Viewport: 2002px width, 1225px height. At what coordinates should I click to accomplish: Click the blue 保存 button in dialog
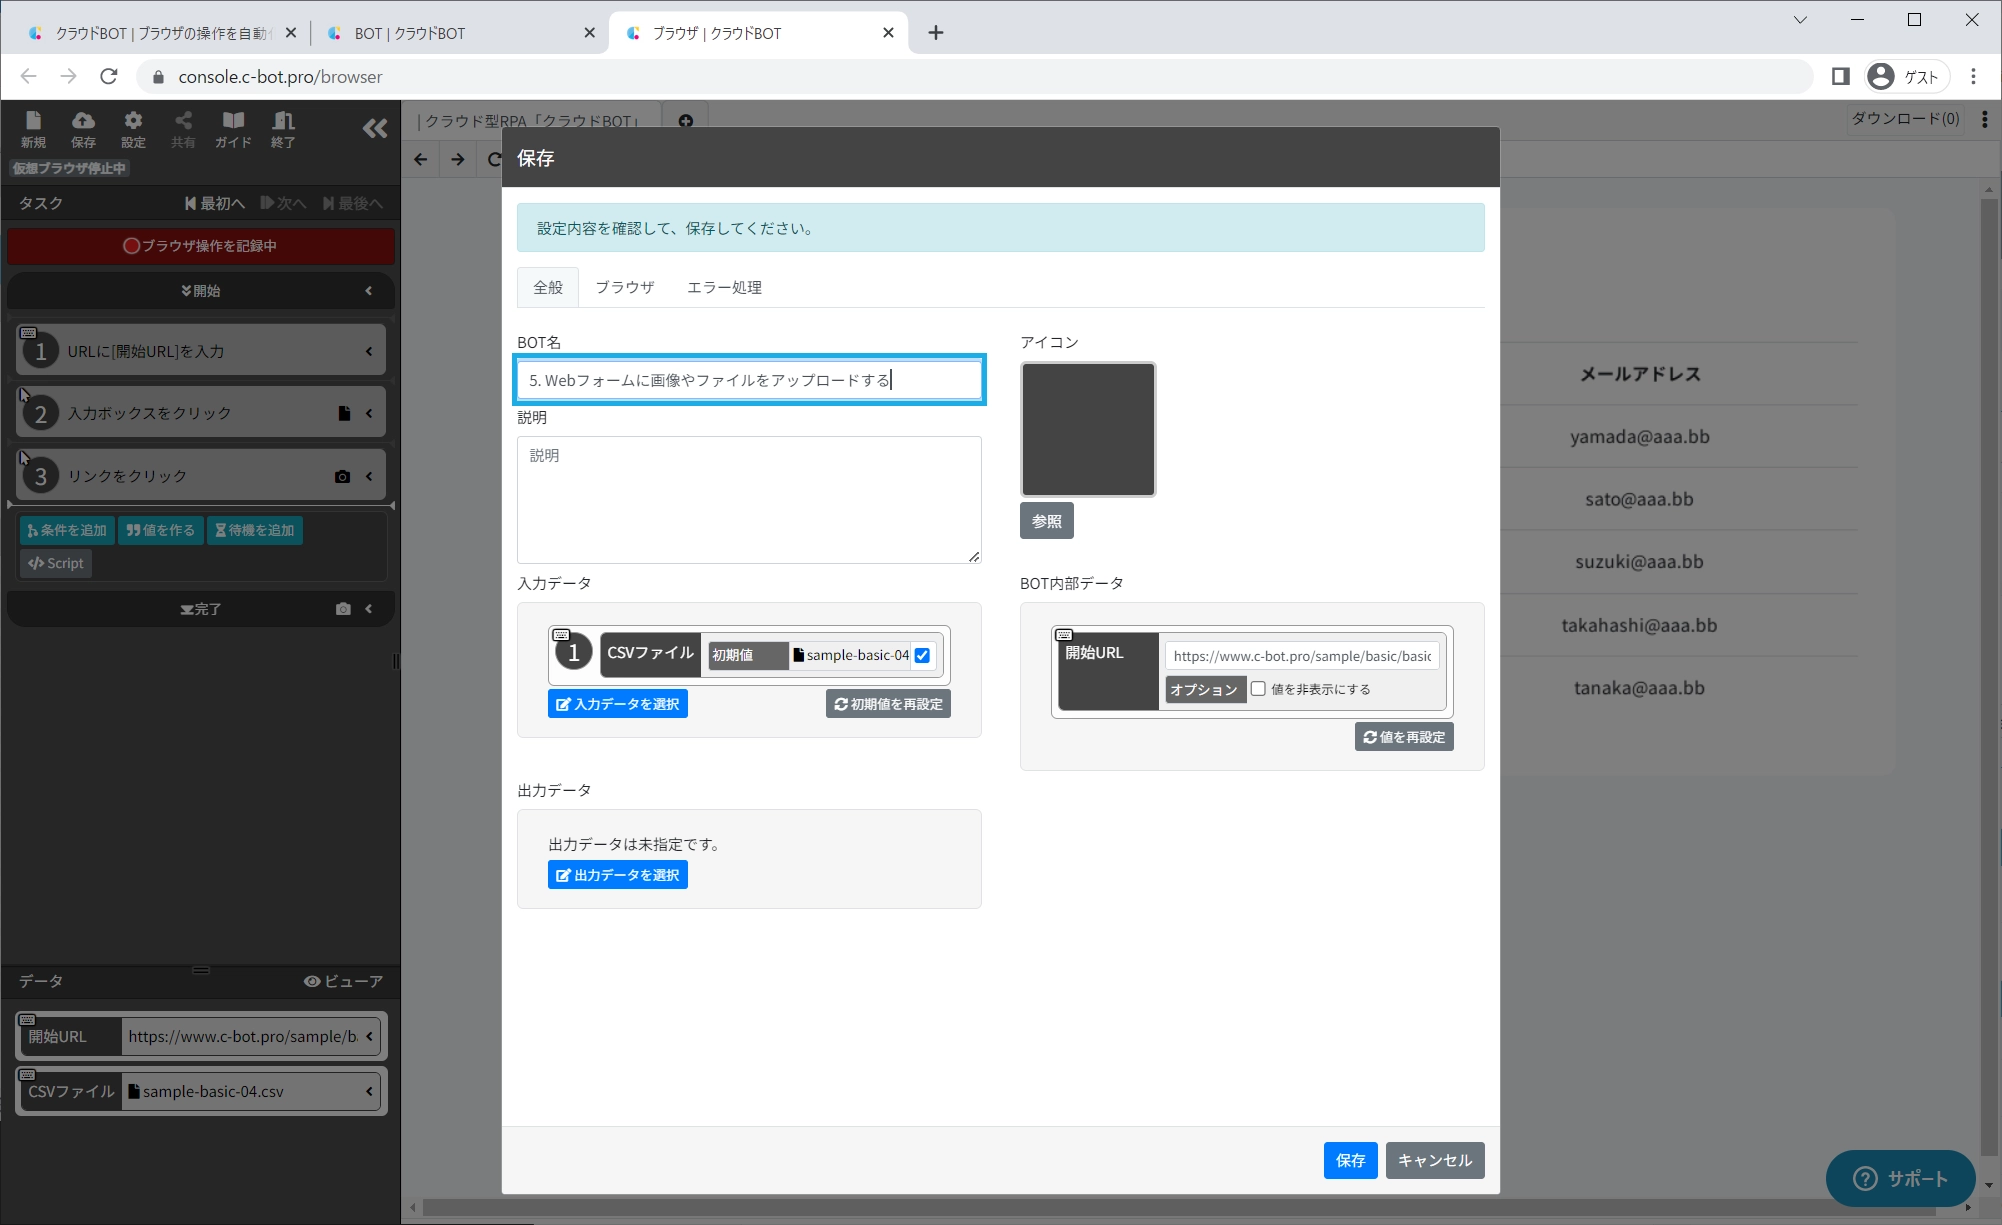(x=1350, y=1160)
